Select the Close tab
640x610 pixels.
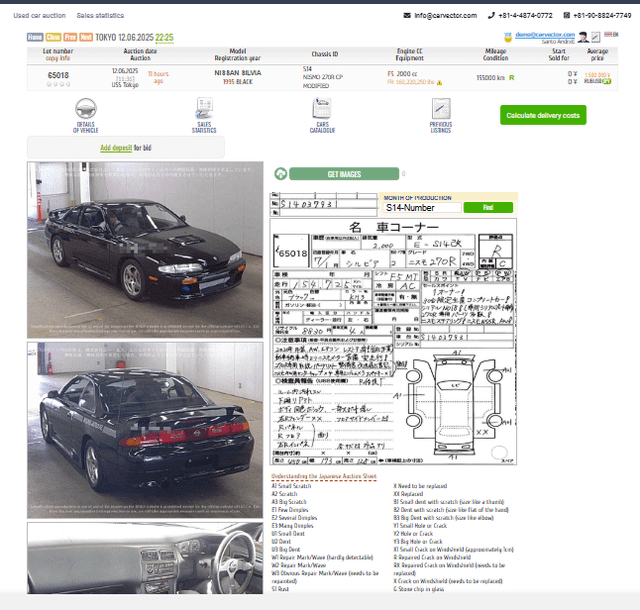click(53, 37)
